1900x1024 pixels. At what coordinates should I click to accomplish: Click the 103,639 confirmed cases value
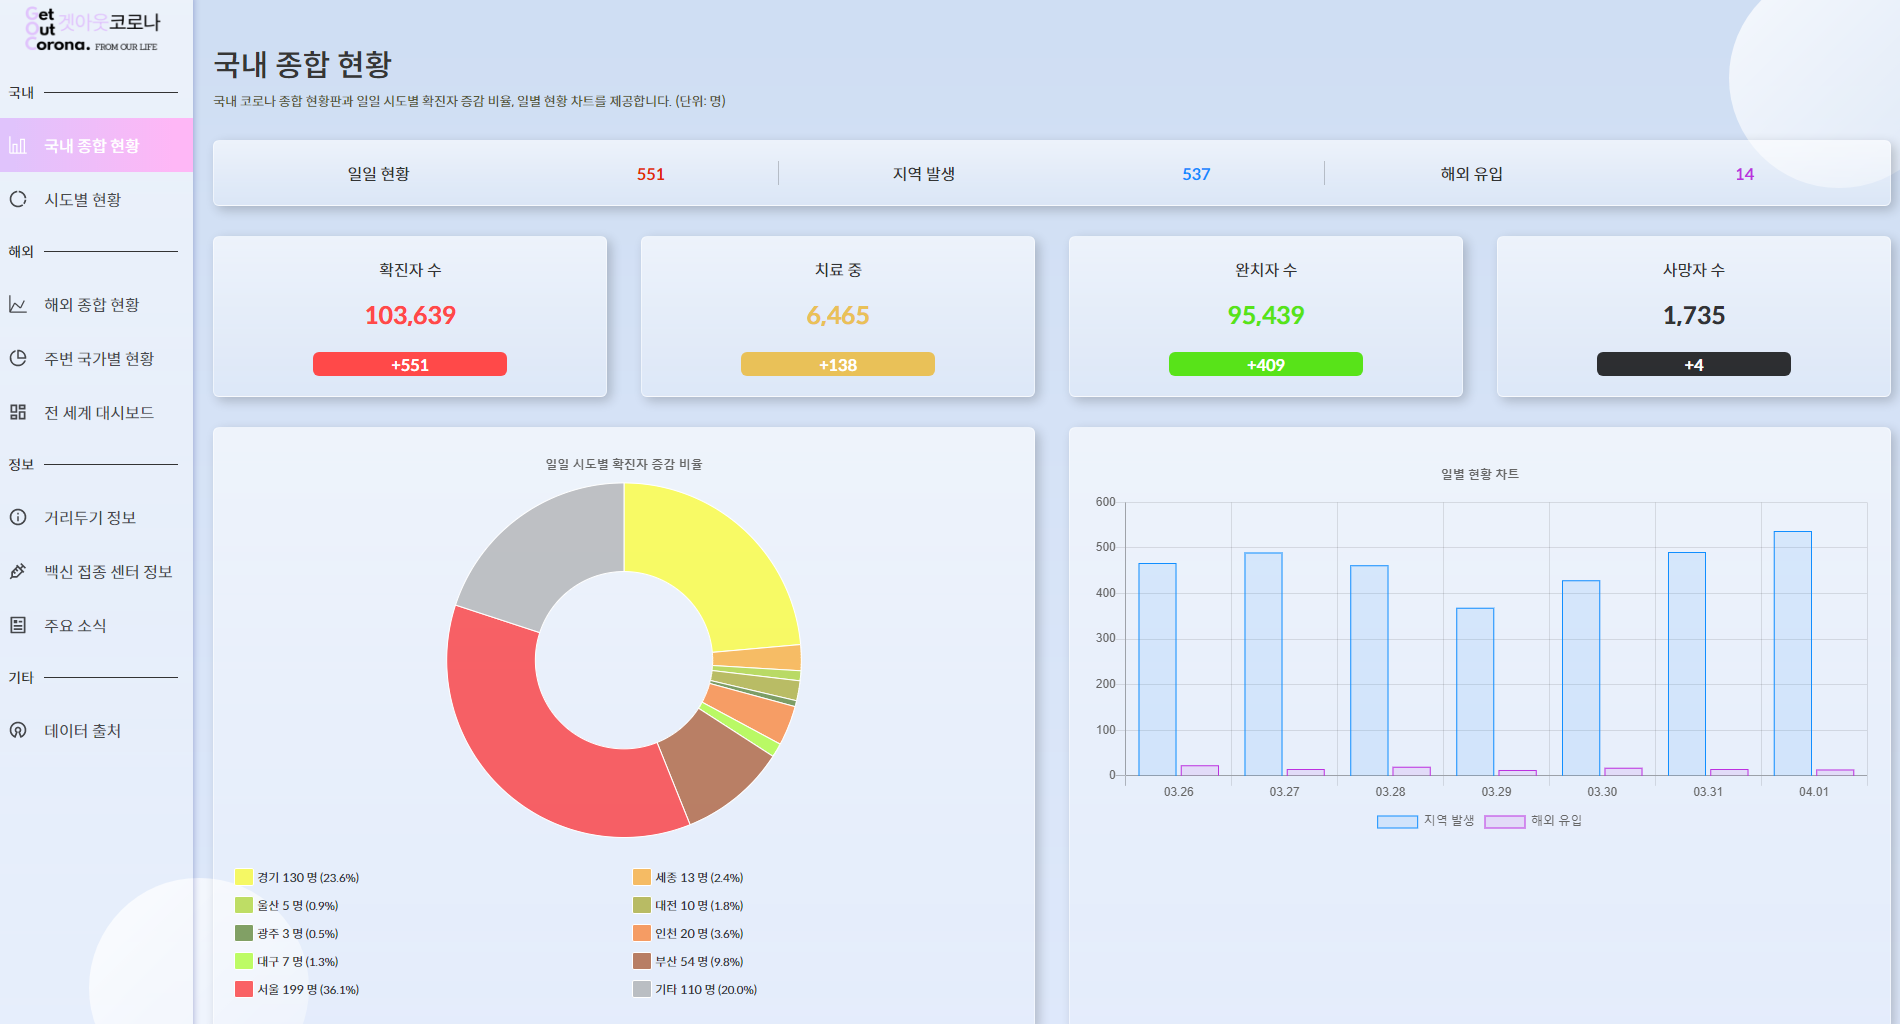pyautogui.click(x=410, y=315)
